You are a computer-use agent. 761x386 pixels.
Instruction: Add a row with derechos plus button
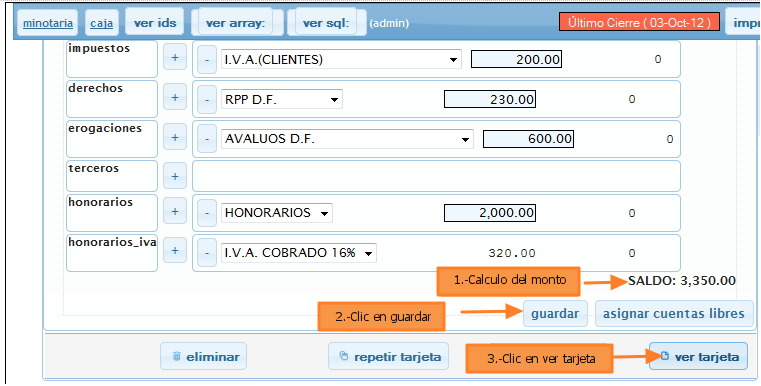175,98
